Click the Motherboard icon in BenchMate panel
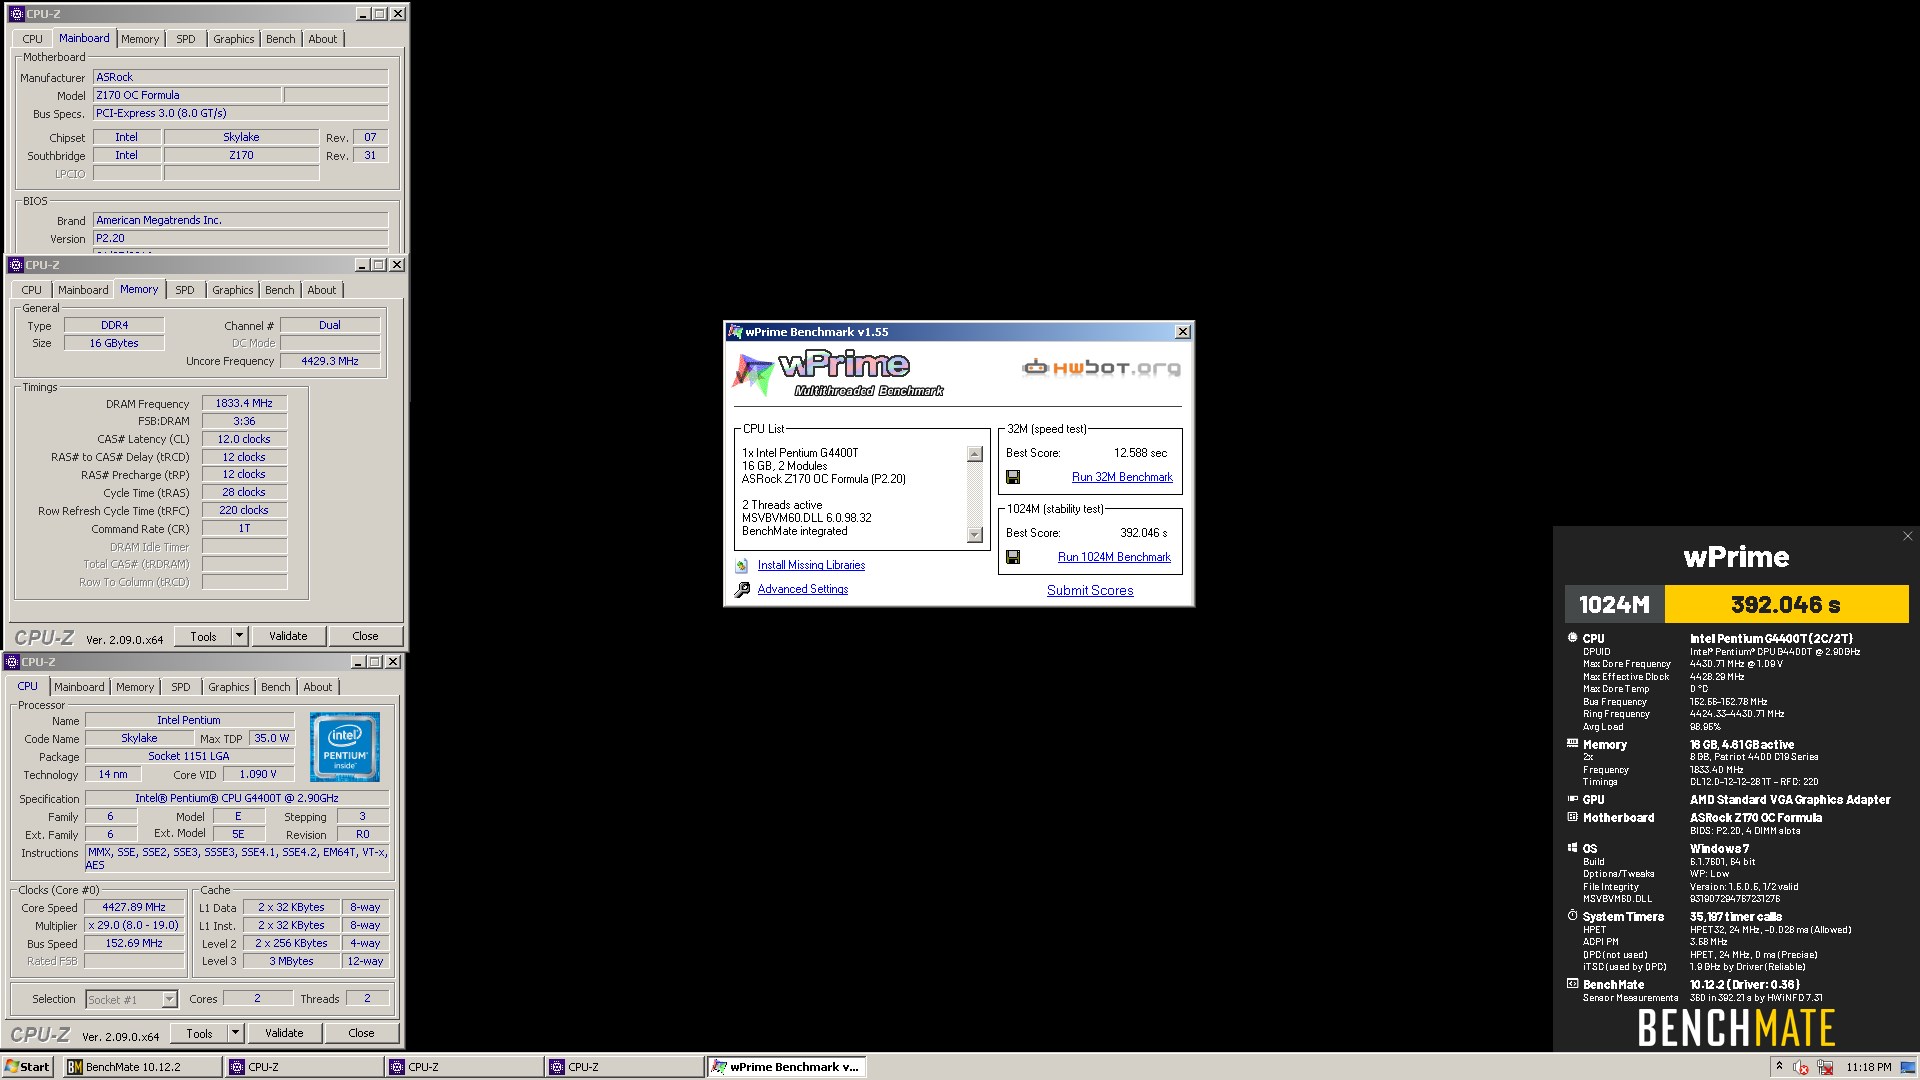The height and width of the screenshot is (1080, 1920). pyautogui.click(x=1572, y=817)
